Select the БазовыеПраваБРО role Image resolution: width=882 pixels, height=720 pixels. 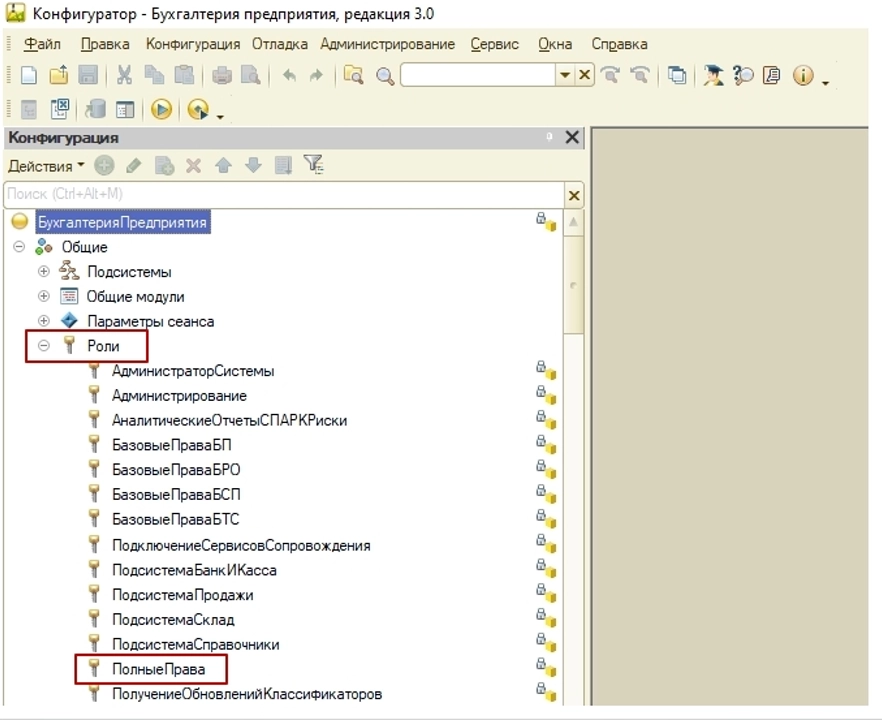pyautogui.click(x=176, y=470)
